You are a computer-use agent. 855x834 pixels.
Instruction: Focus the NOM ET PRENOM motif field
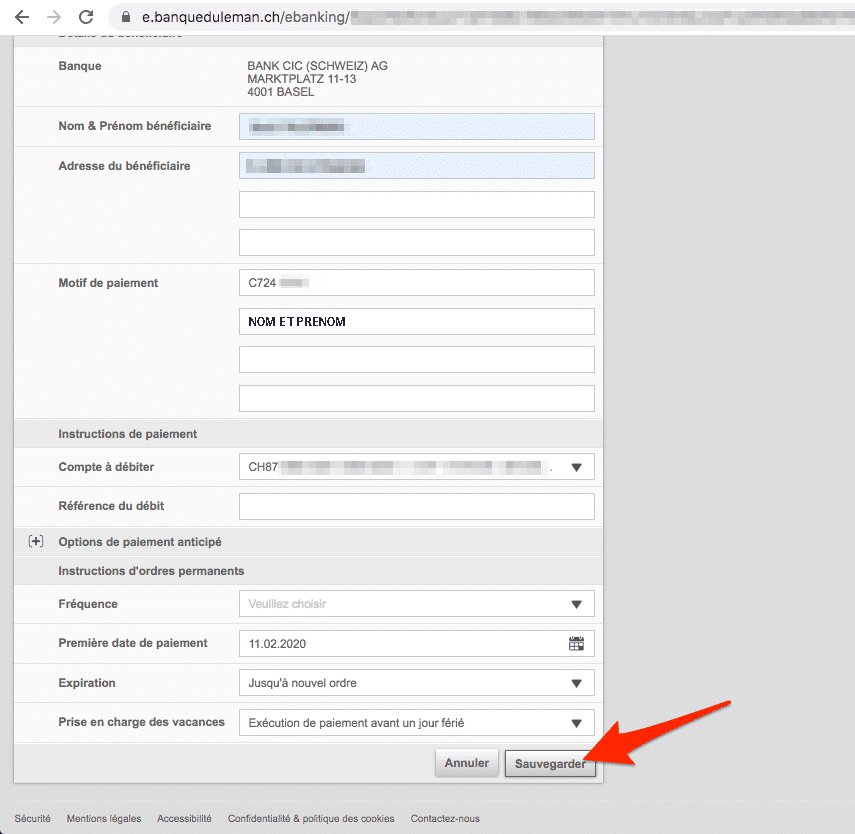coord(417,322)
